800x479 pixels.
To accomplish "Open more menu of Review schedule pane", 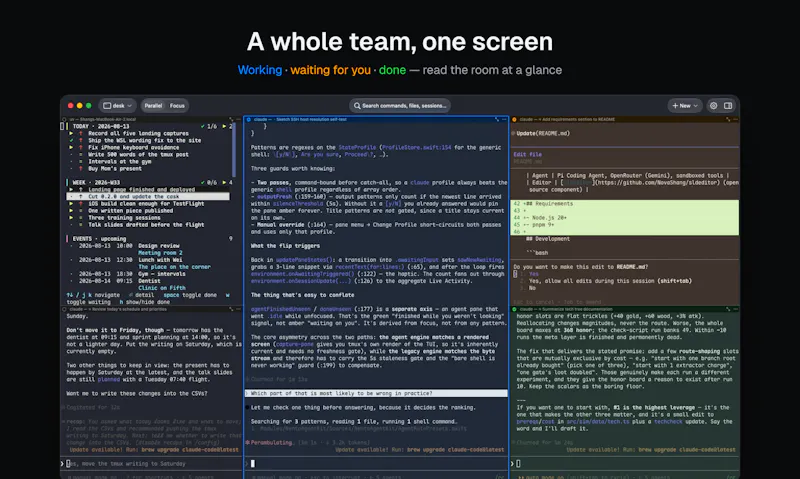I will (x=238, y=309).
